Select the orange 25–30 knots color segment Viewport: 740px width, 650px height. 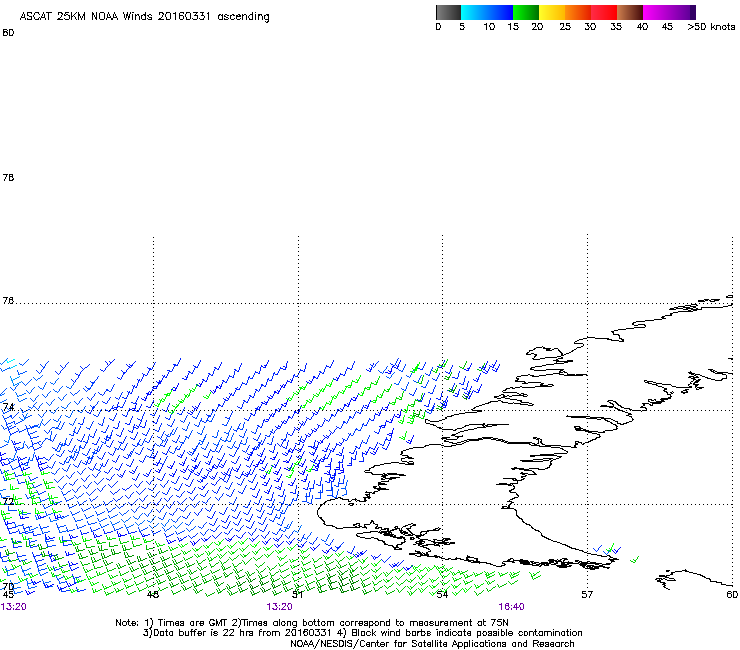(578, 12)
